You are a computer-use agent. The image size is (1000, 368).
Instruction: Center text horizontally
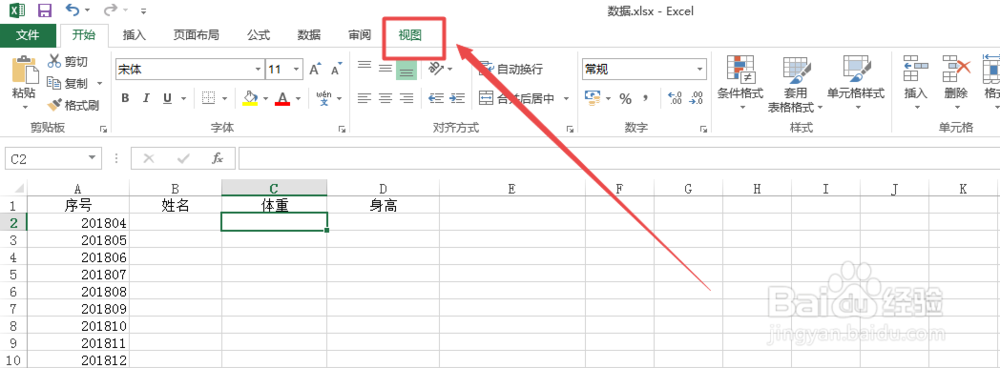[385, 98]
